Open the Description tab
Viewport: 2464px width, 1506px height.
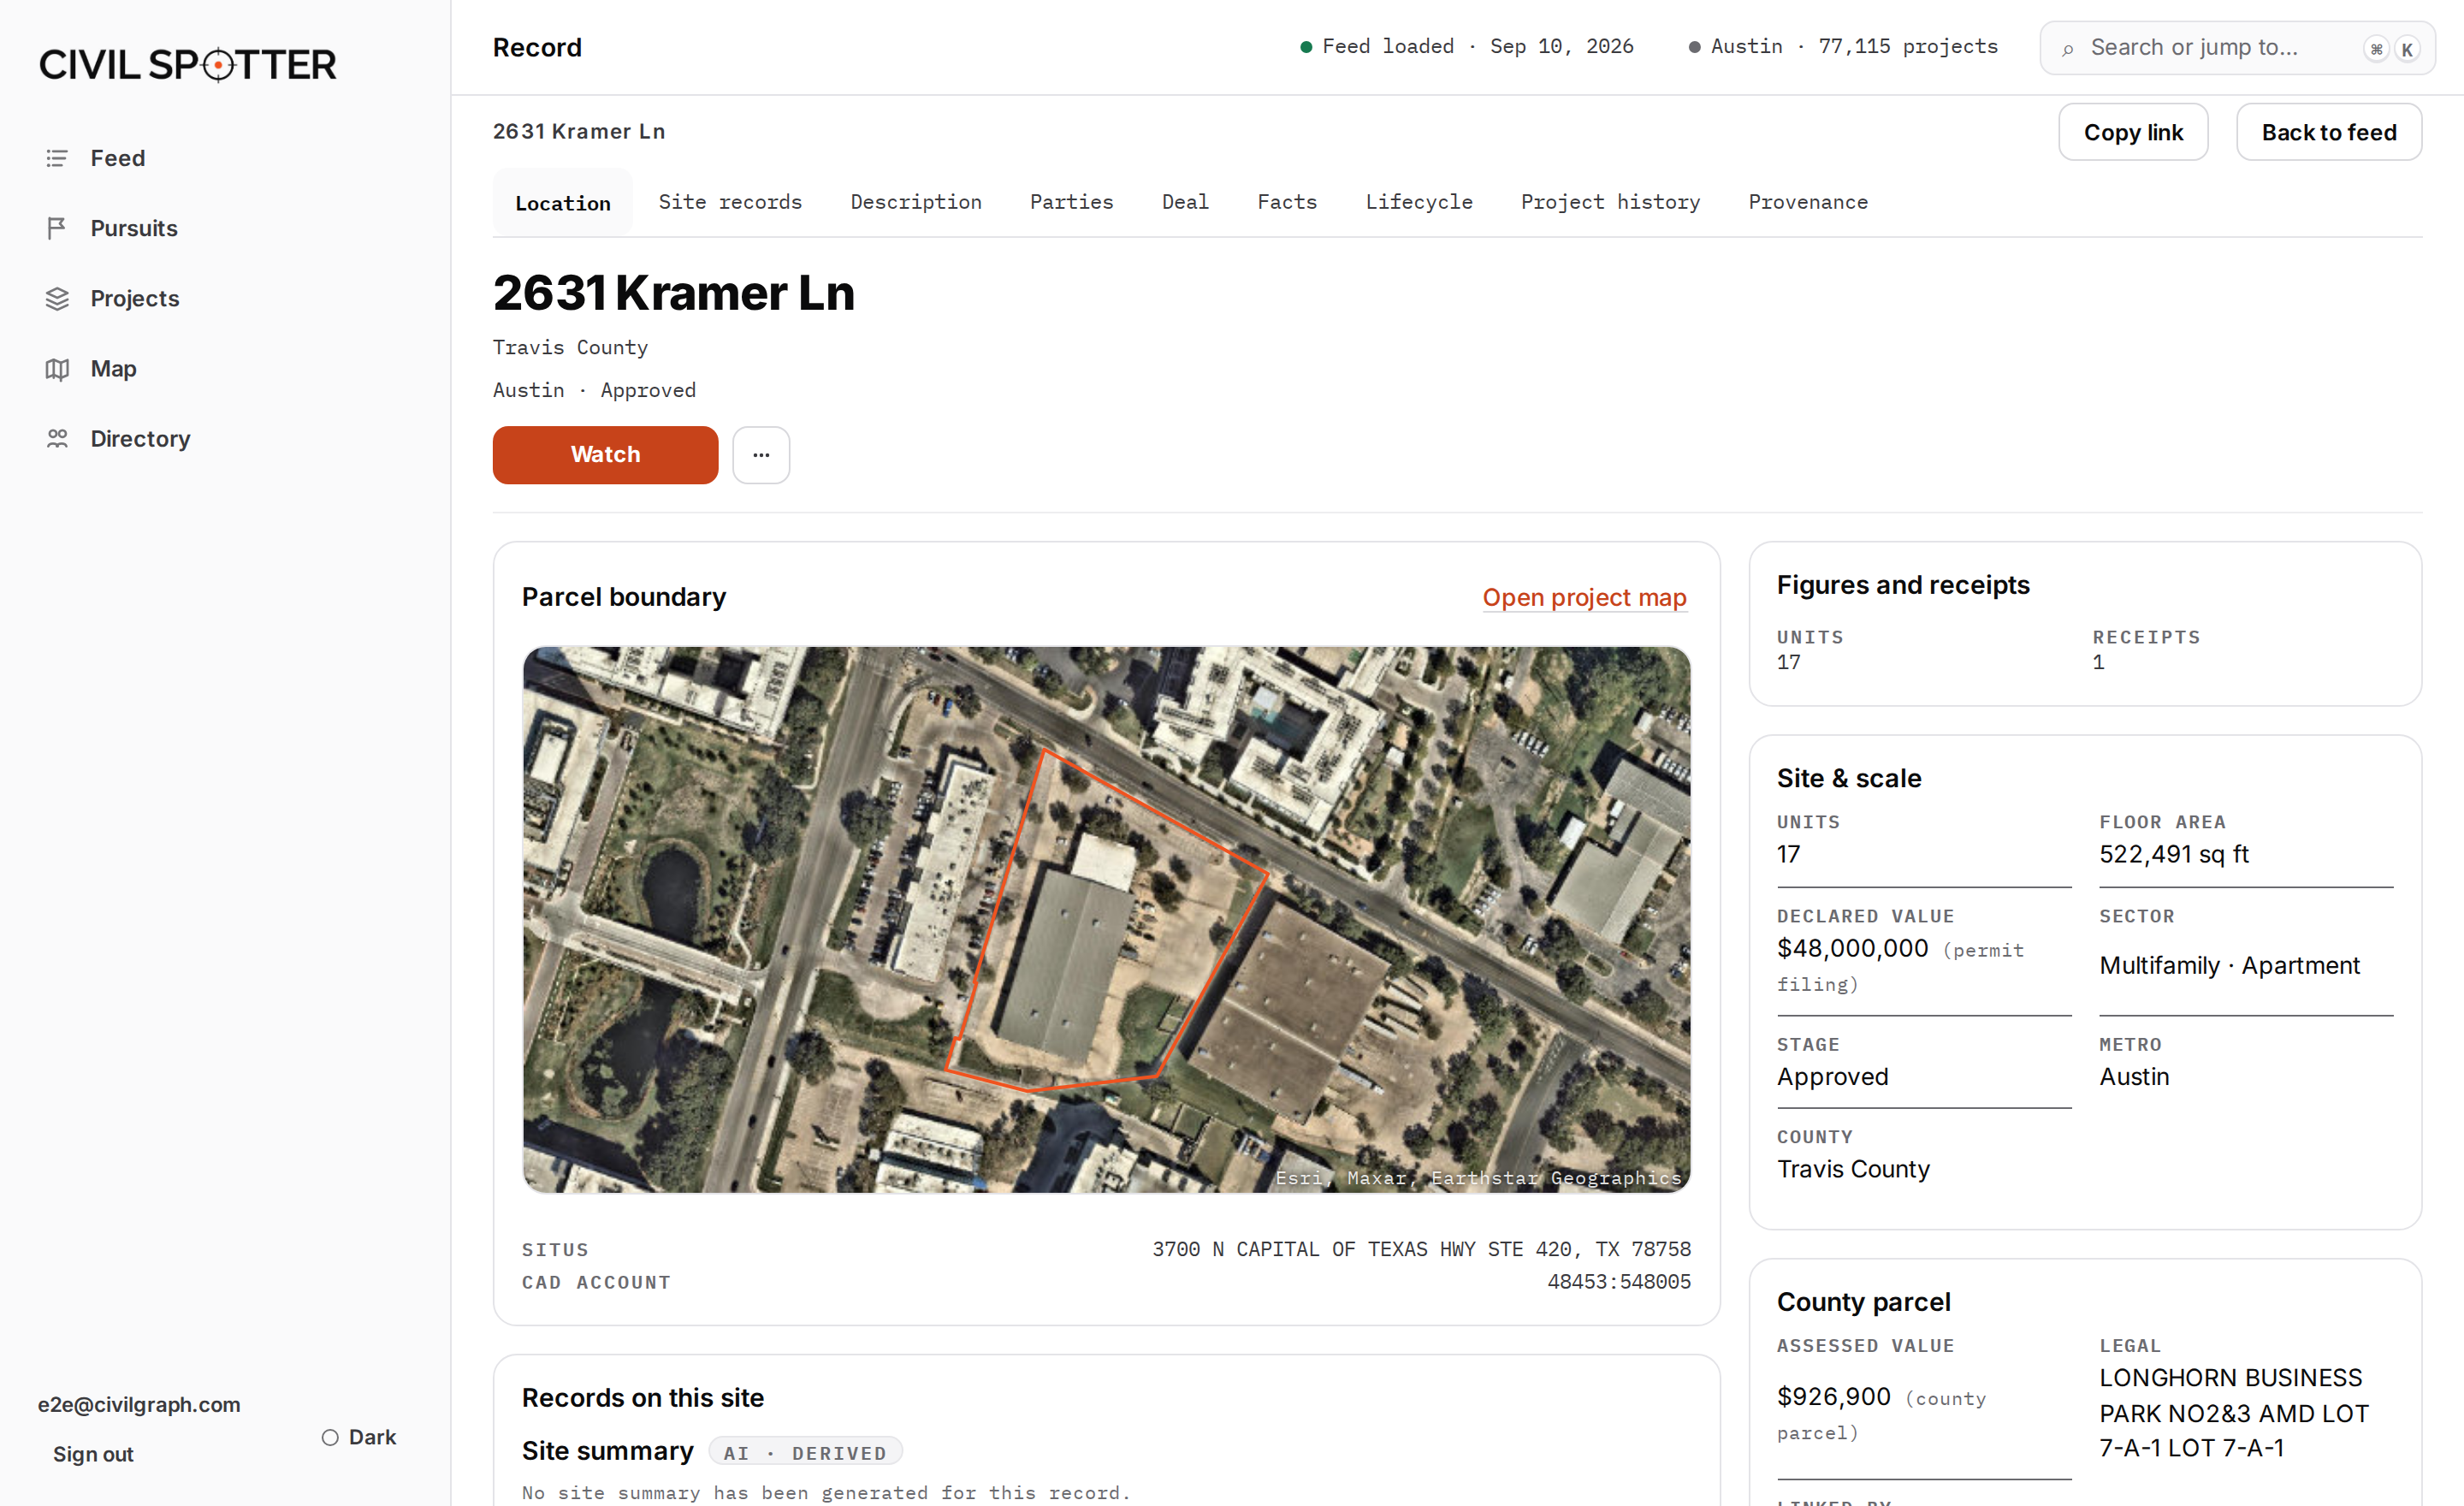click(x=916, y=202)
